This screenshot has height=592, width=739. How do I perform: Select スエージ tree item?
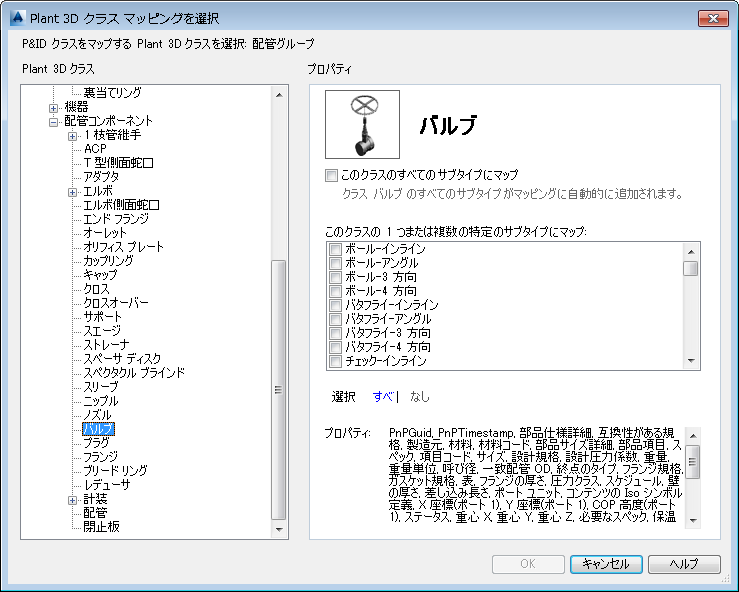click(x=102, y=330)
